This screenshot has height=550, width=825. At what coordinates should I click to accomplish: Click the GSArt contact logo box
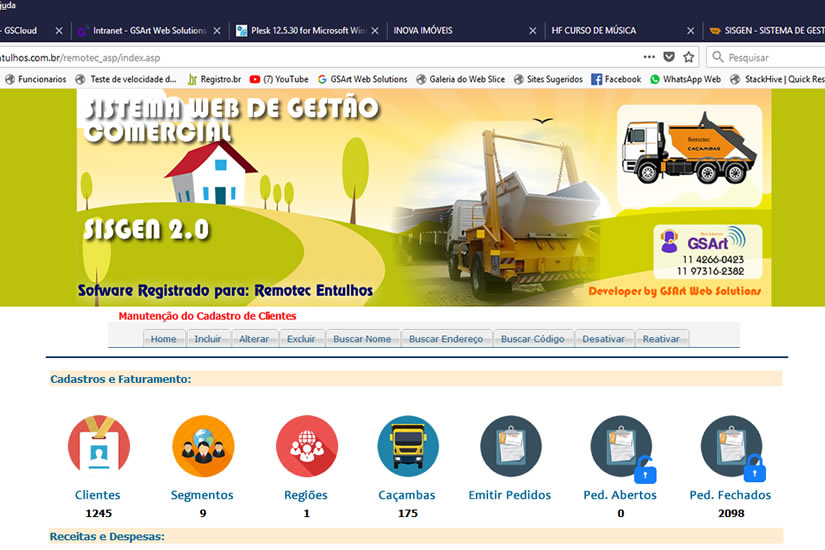(708, 252)
